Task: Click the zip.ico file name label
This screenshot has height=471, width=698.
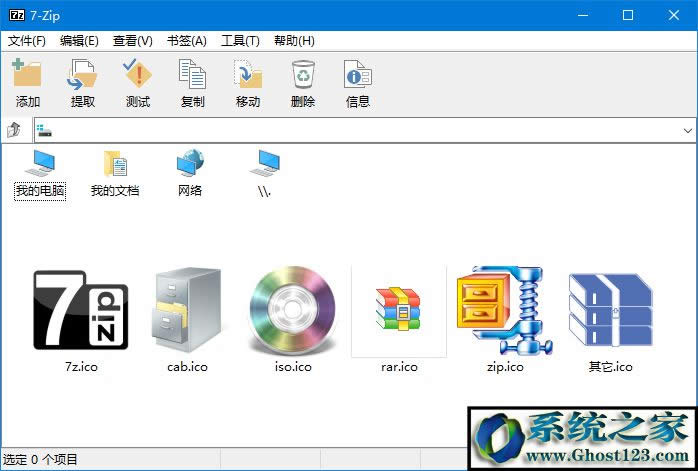Action: pyautogui.click(x=505, y=367)
